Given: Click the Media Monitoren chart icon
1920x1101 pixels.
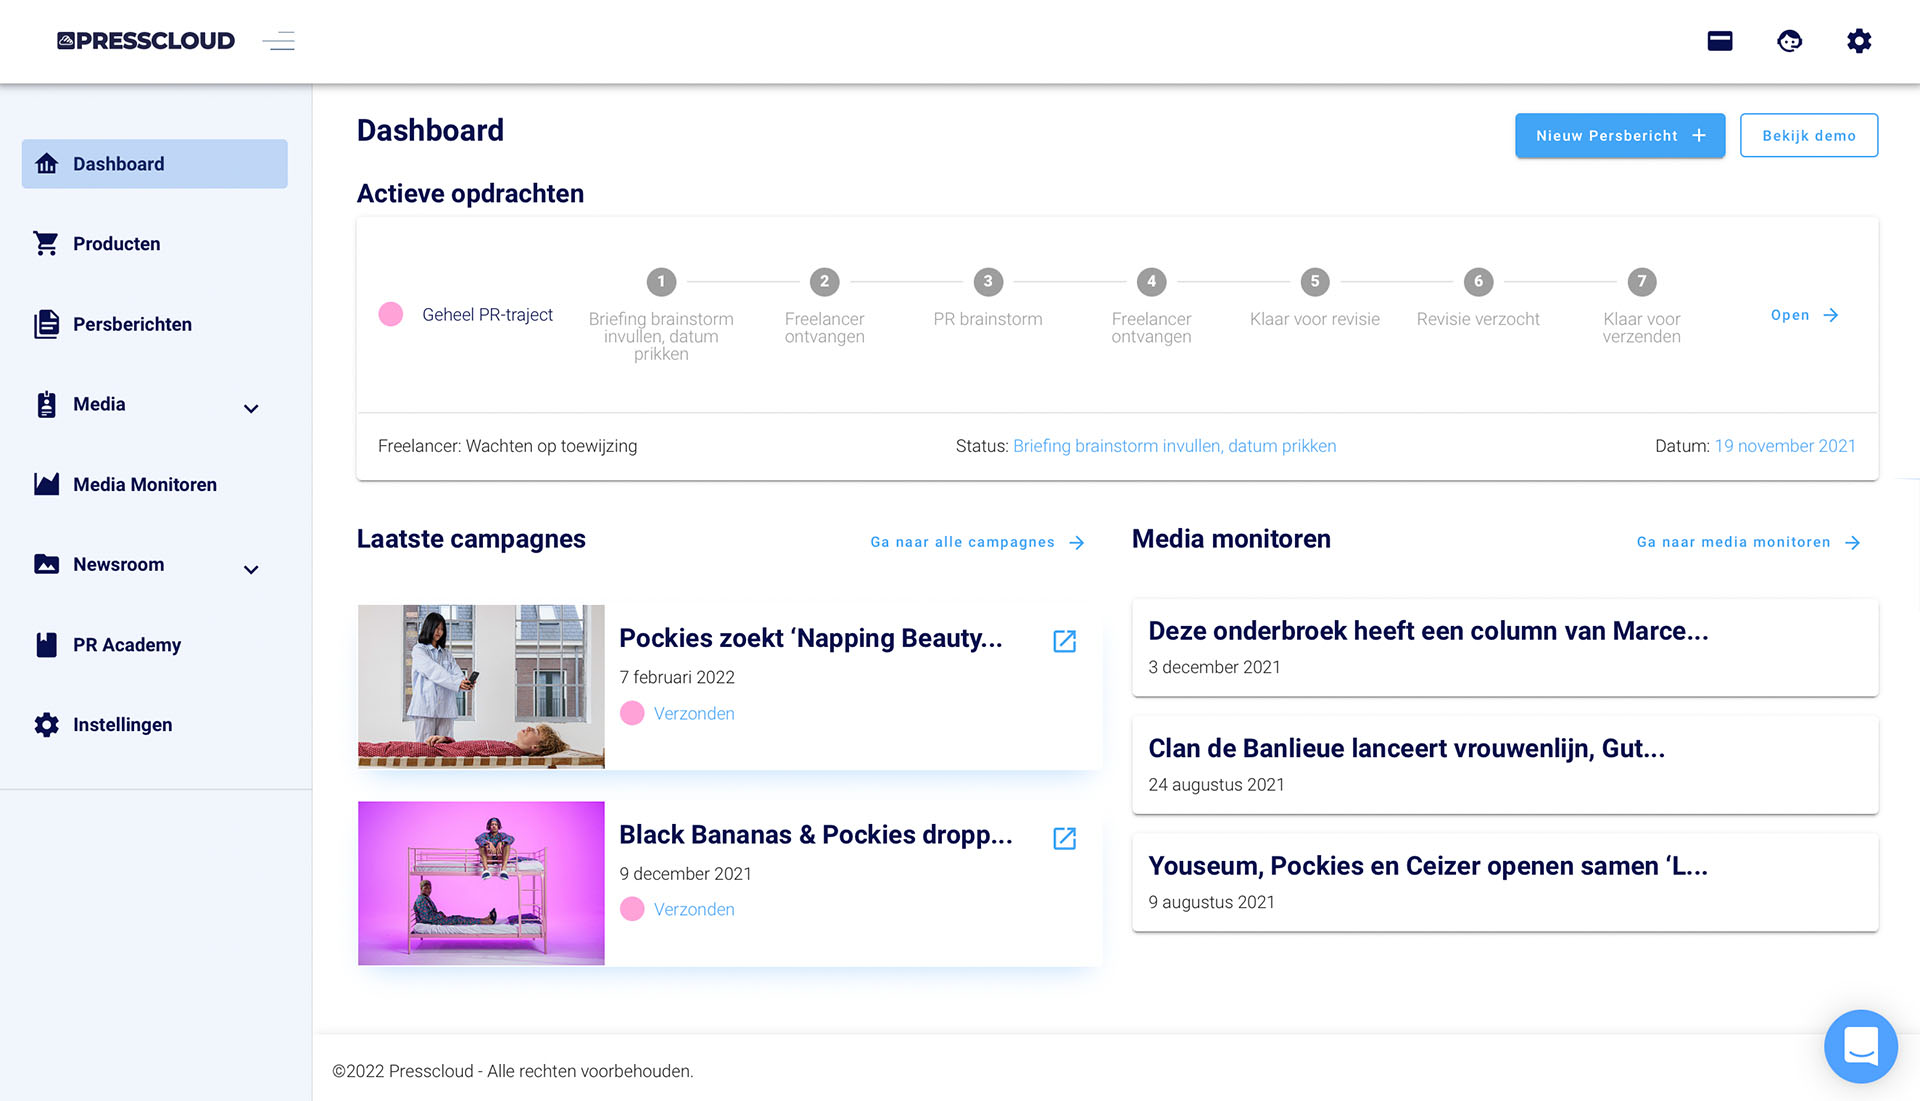Looking at the screenshot, I should click(x=46, y=484).
